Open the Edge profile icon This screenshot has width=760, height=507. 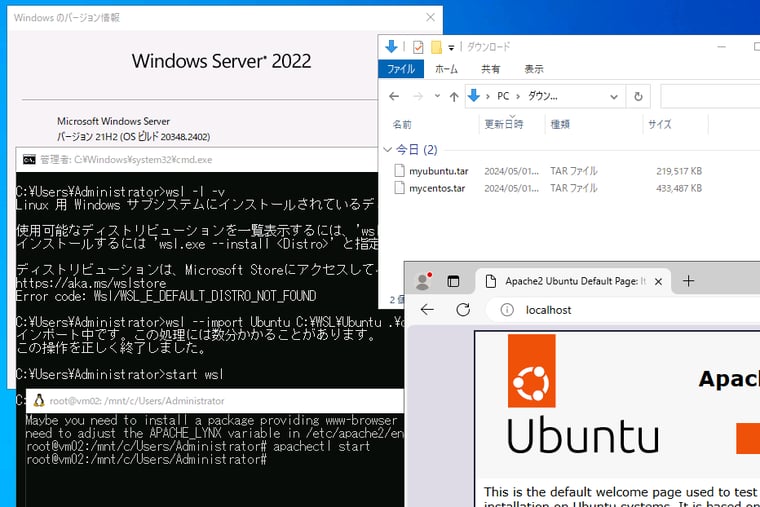pyautogui.click(x=423, y=281)
